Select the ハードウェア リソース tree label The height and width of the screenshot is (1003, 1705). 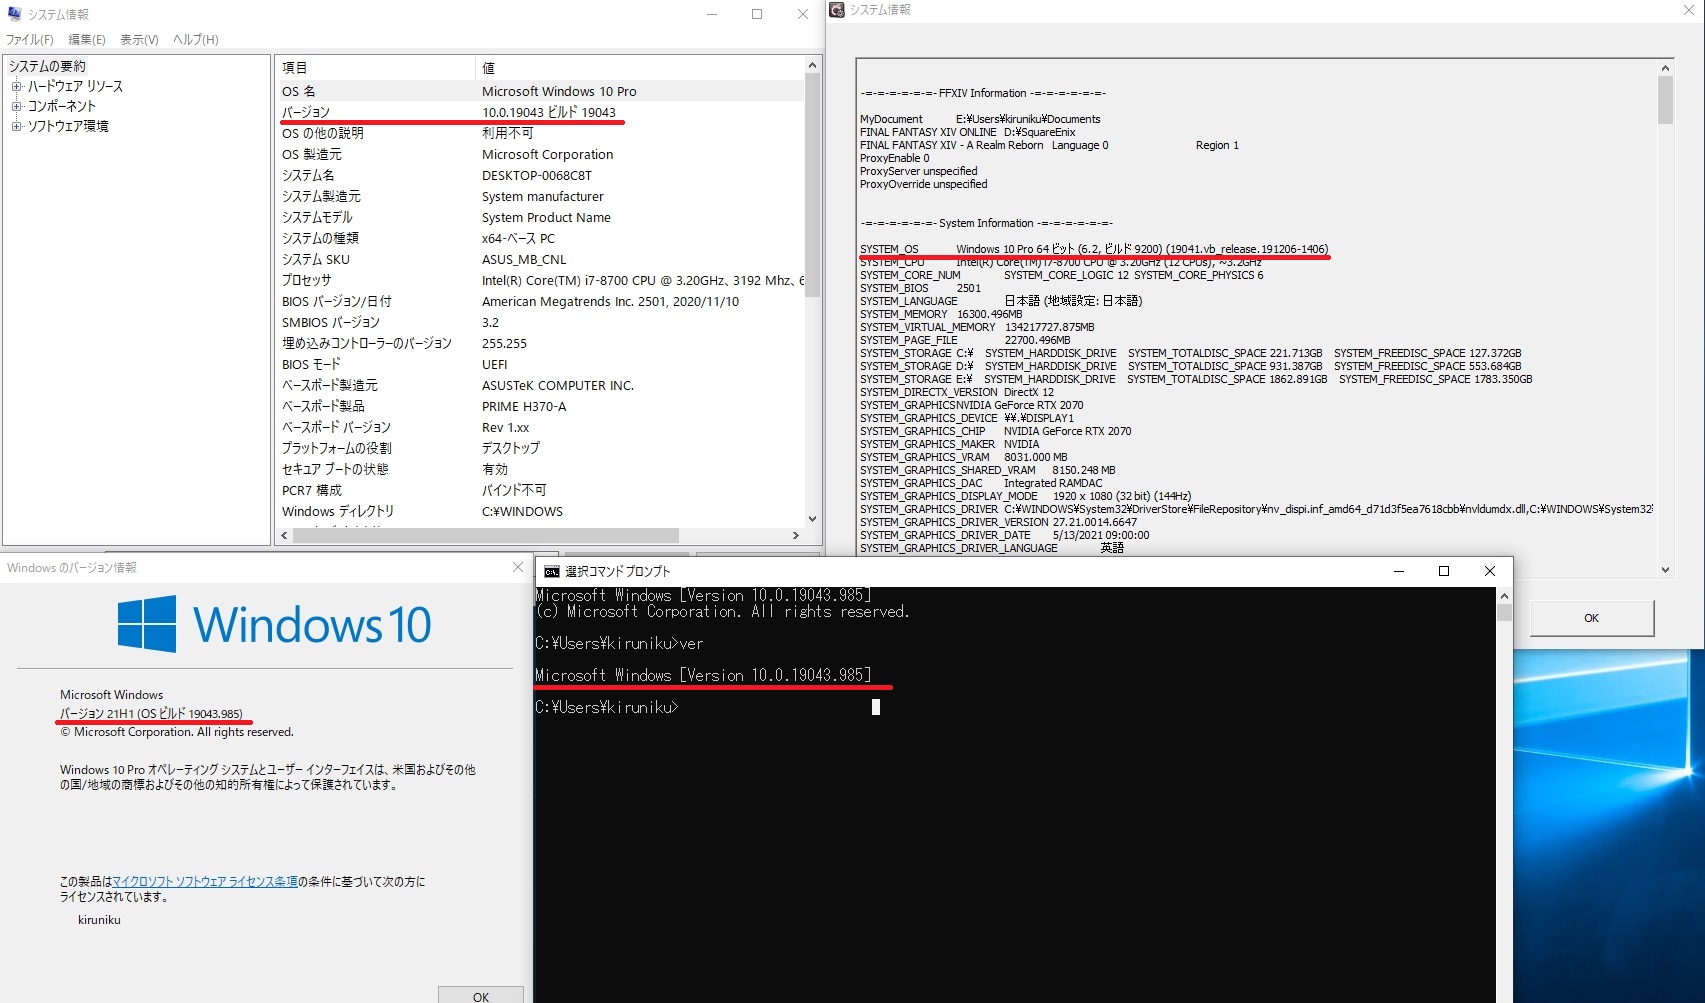75,86
